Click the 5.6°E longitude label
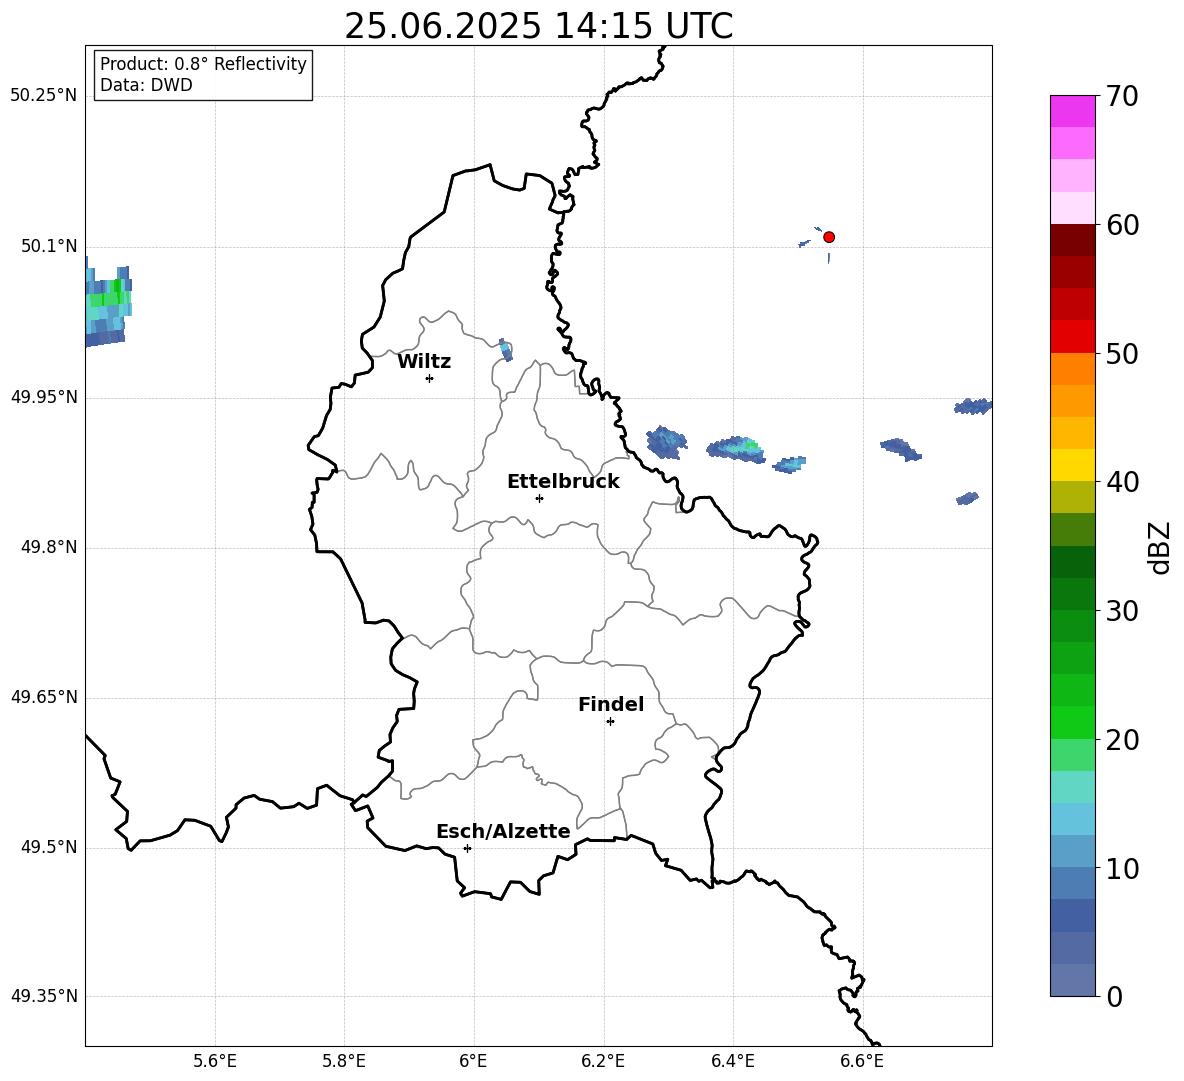 215,1061
